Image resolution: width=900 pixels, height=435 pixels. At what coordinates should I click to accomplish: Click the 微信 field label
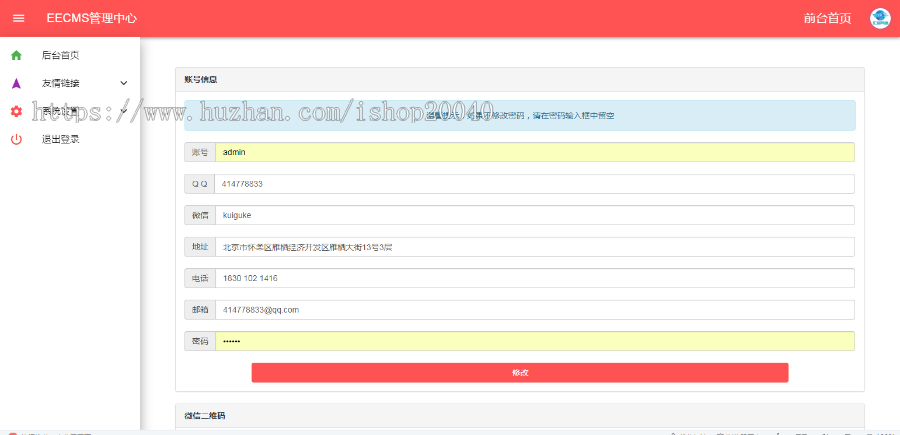[x=200, y=215]
